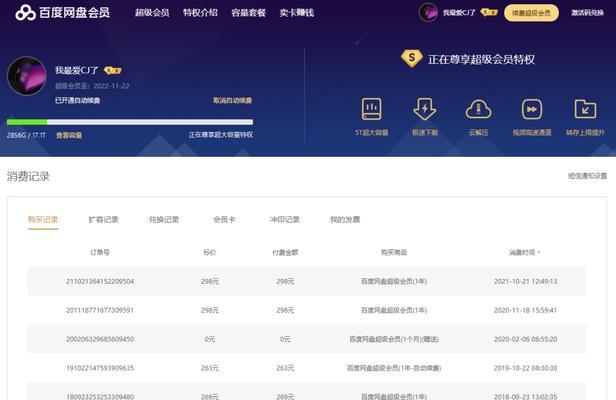
Task: Click the 263元 list price cell
Action: point(209,368)
